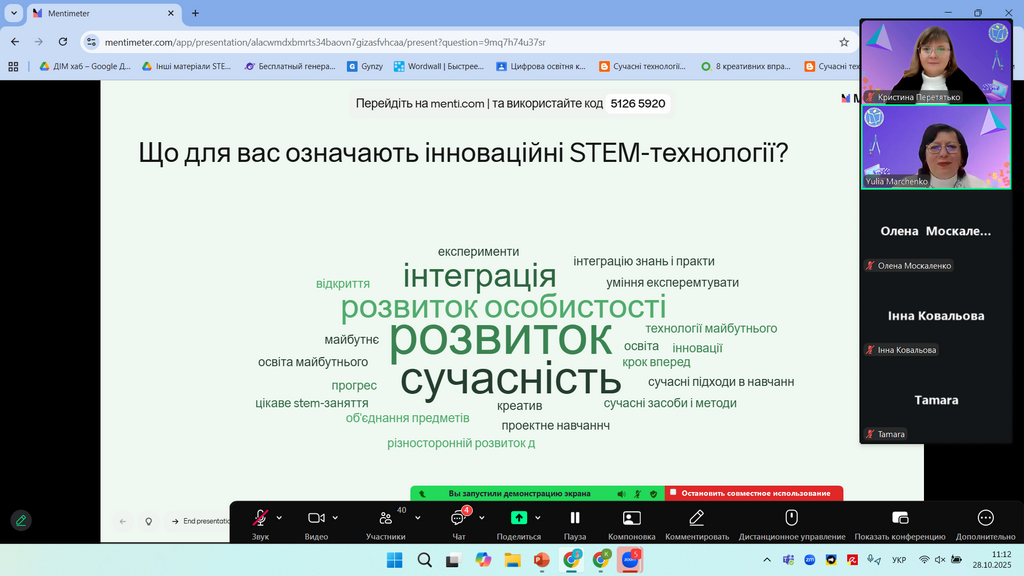Open Компоновка layout options
This screenshot has width=1024, height=576.
(x=631, y=518)
